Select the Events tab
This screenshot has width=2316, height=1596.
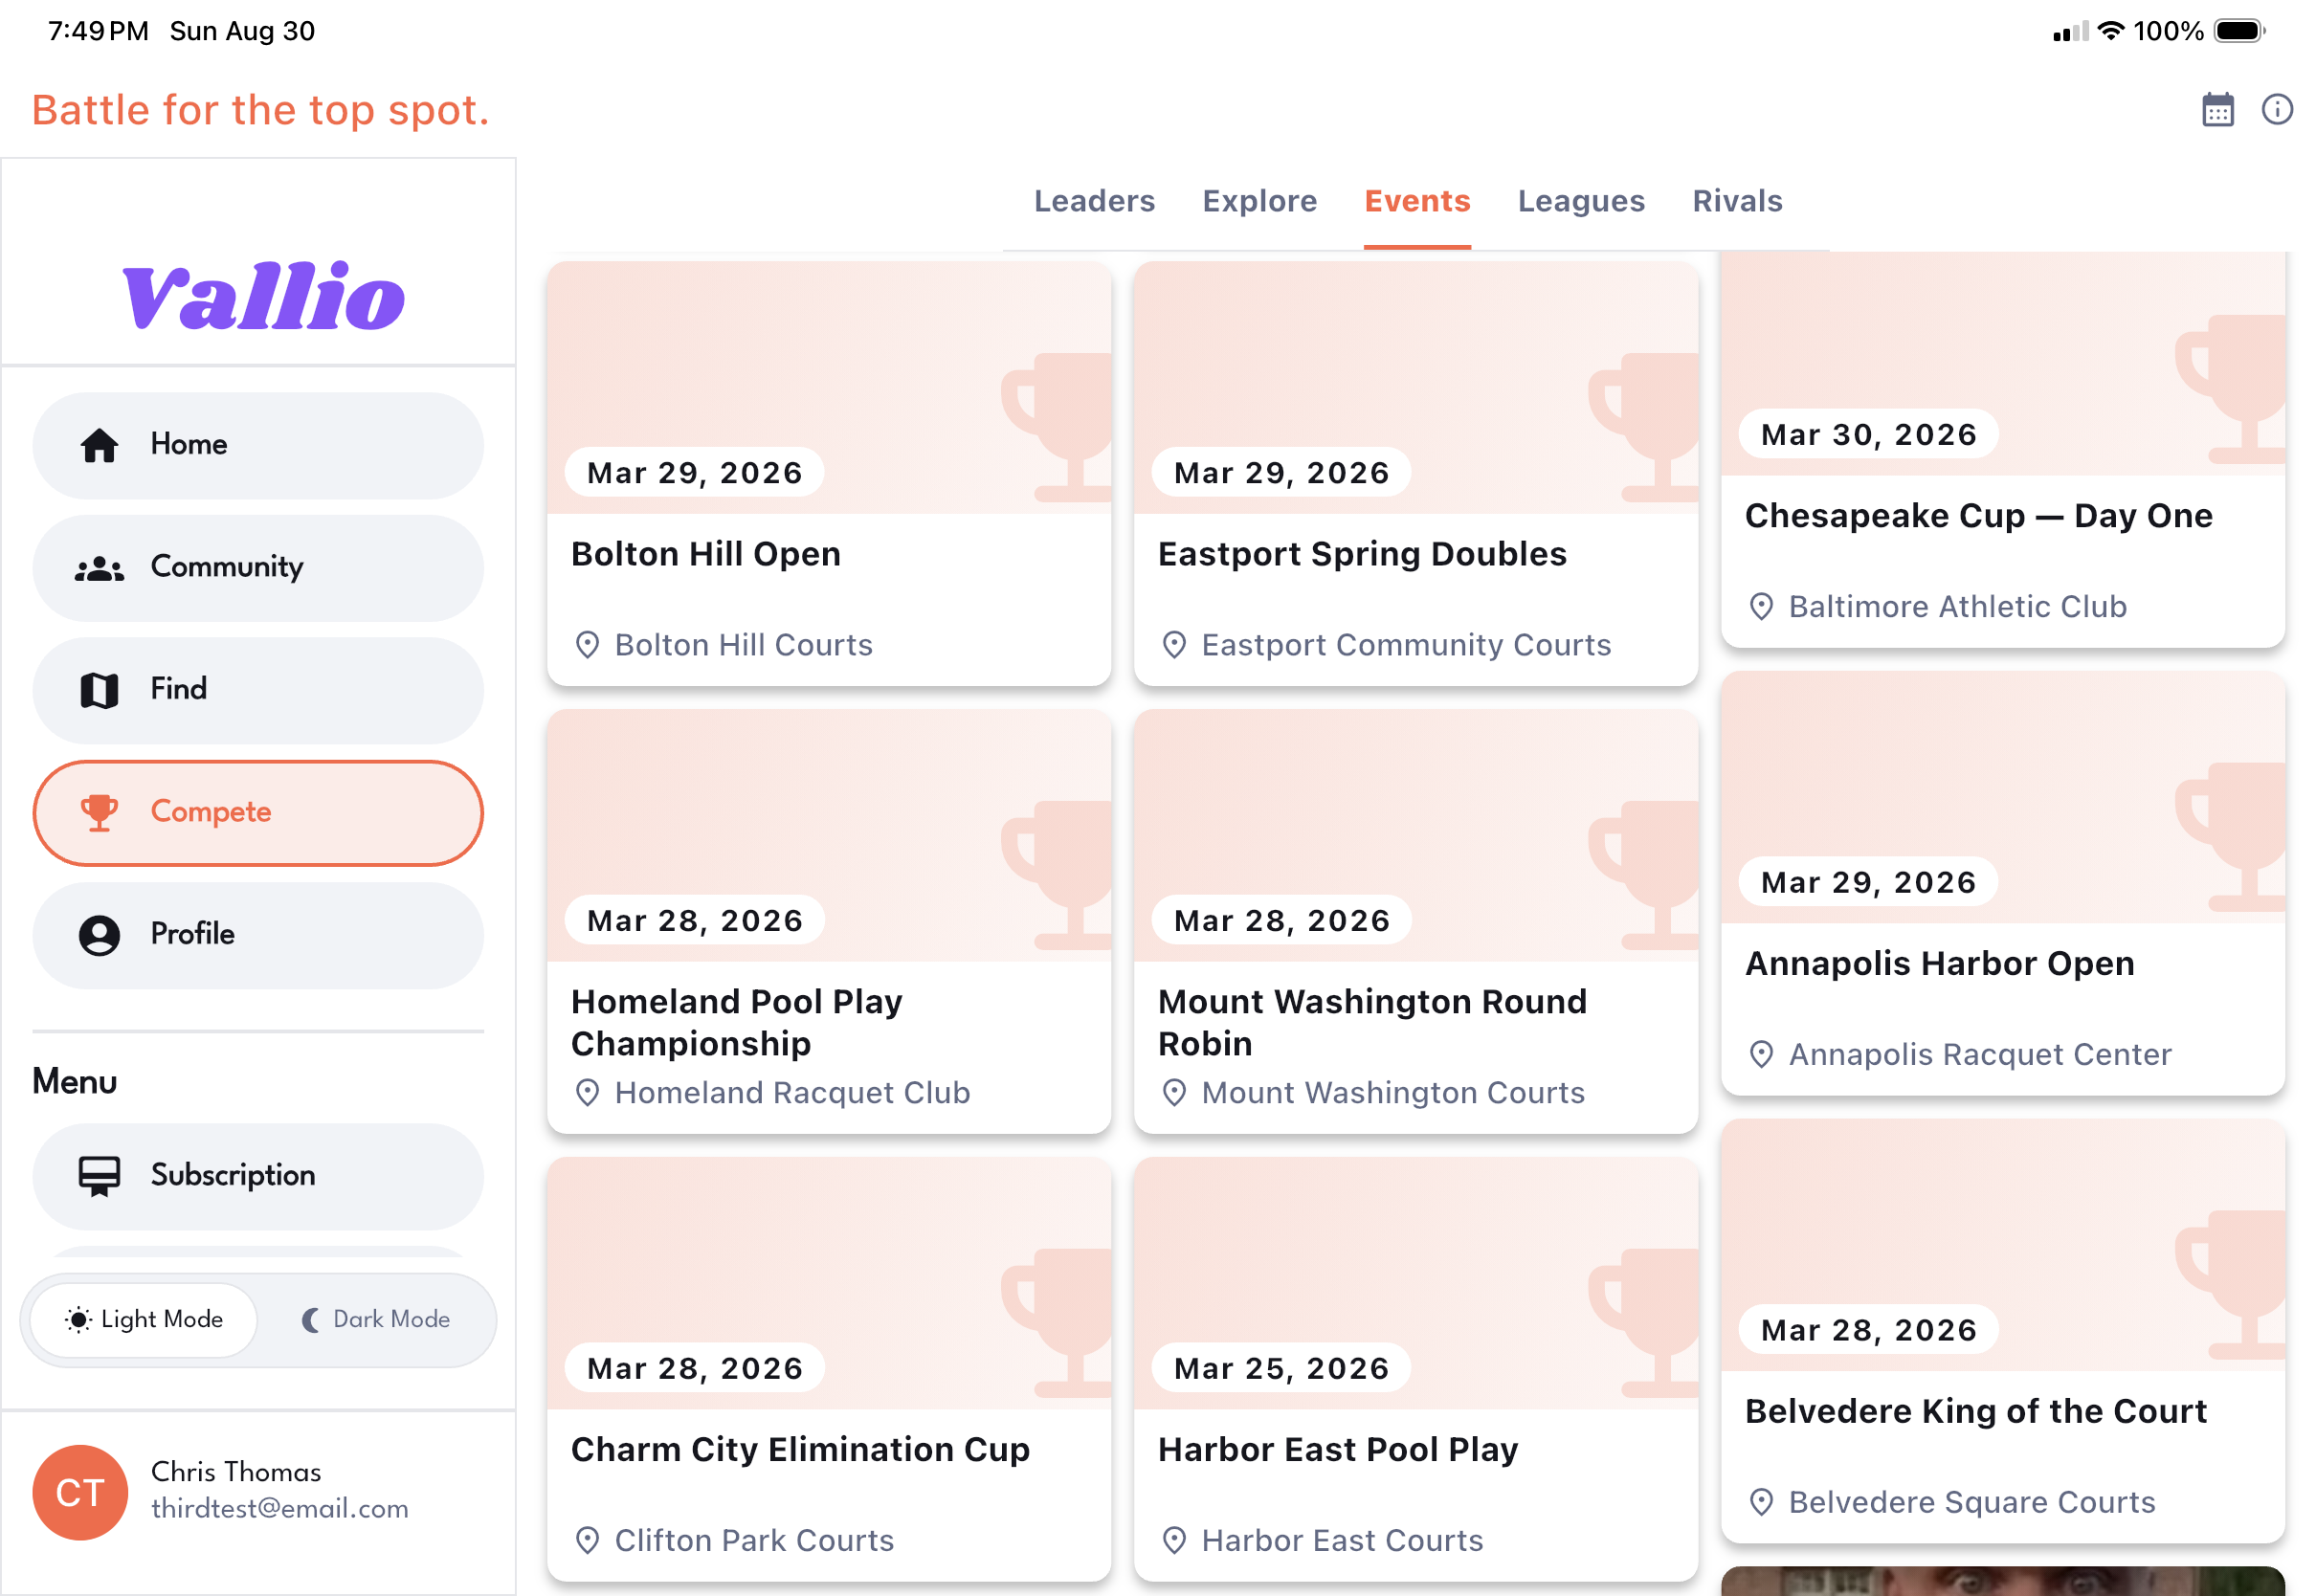[1417, 201]
